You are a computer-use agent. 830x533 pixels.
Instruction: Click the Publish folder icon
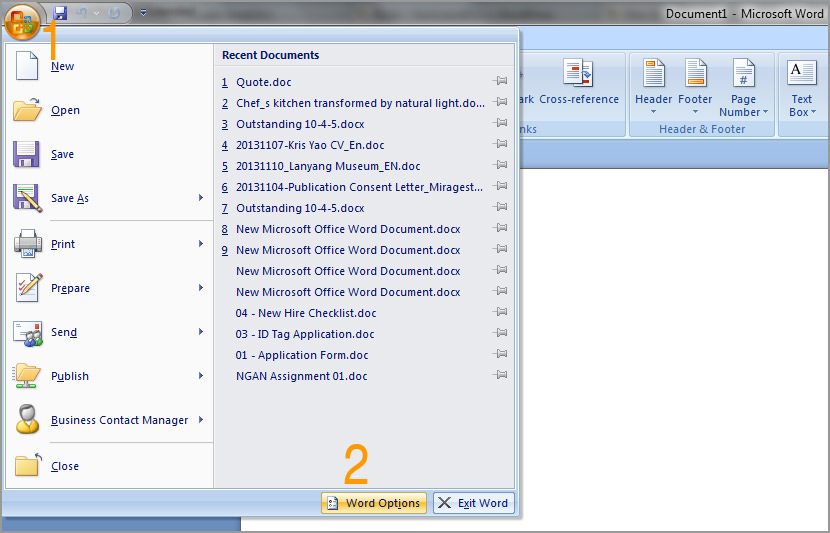(x=26, y=376)
